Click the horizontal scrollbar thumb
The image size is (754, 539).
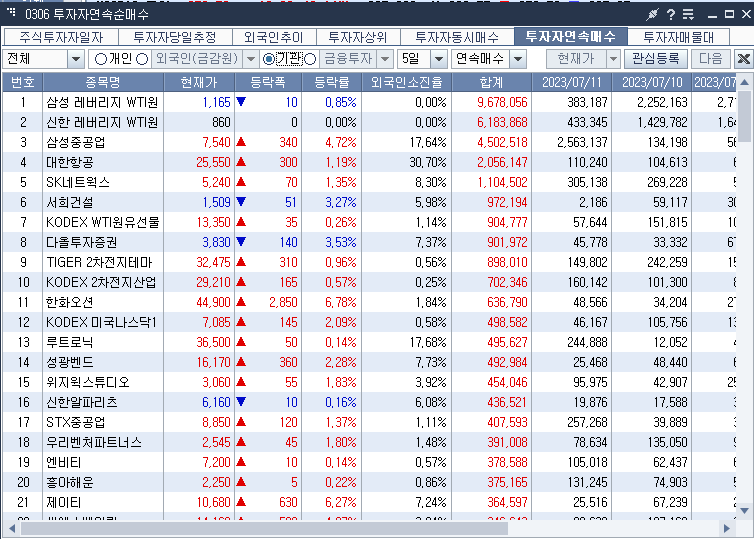(264, 528)
